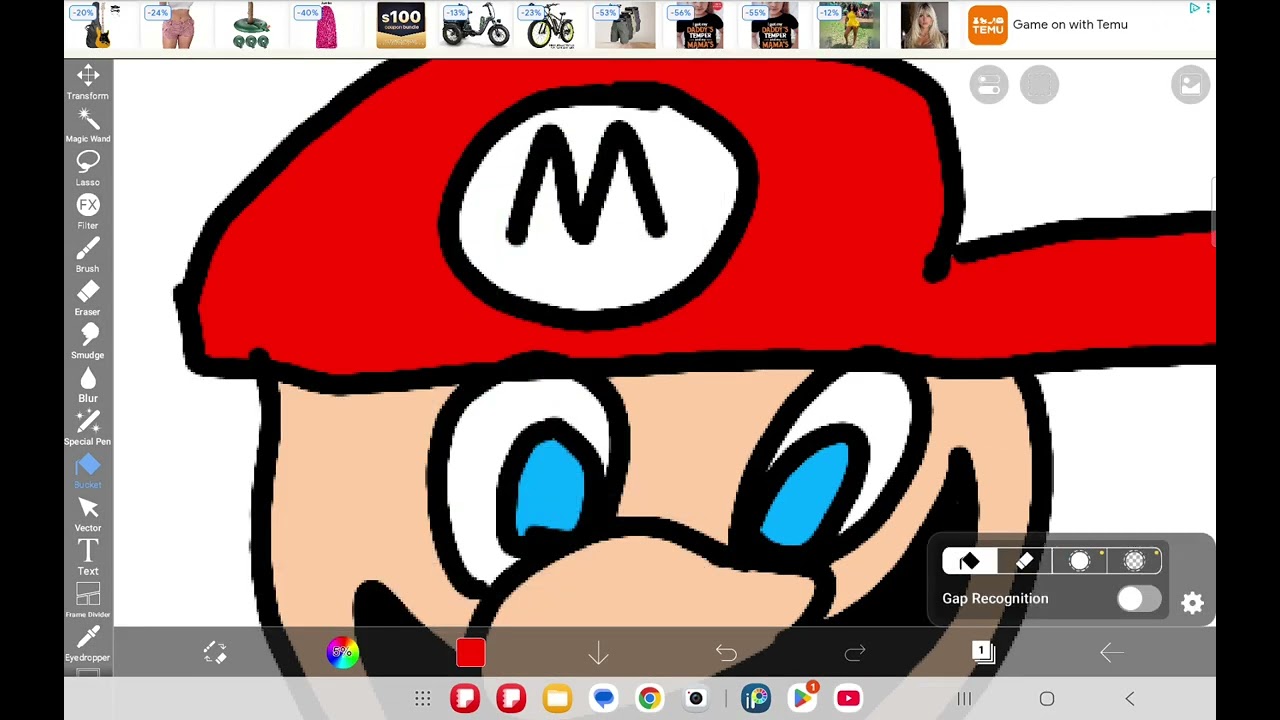Select the Smudge tool
Viewport: 1280px width, 720px height.
click(x=88, y=340)
